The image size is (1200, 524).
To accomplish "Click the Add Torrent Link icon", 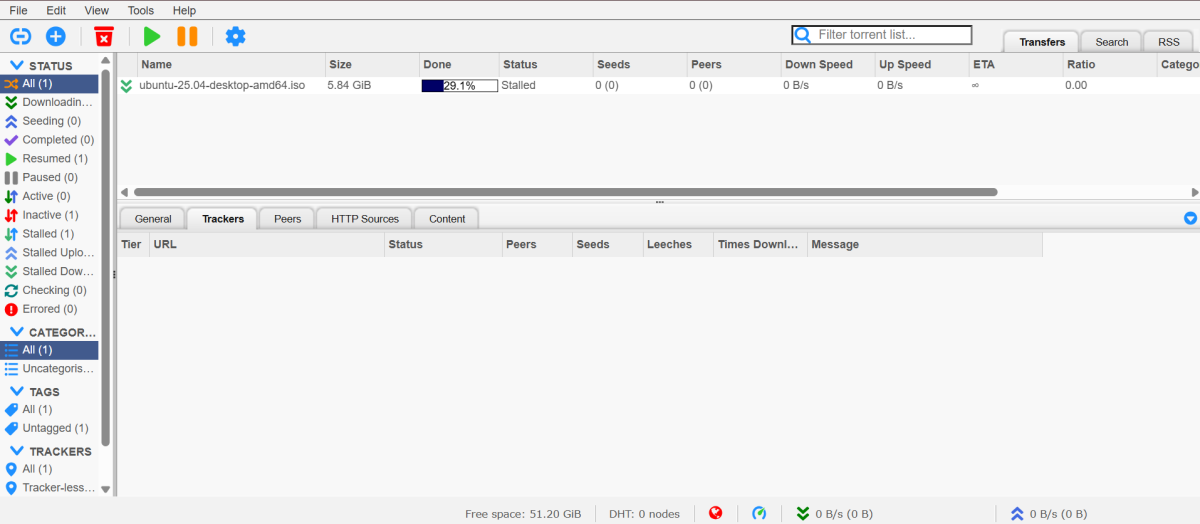I will pos(21,36).
